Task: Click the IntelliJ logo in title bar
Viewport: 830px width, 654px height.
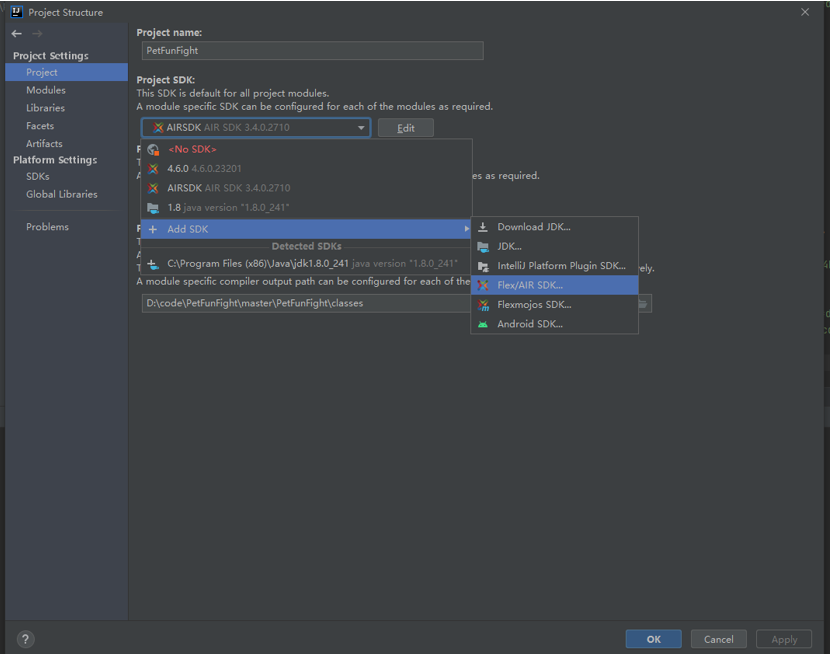Action: 17,12
